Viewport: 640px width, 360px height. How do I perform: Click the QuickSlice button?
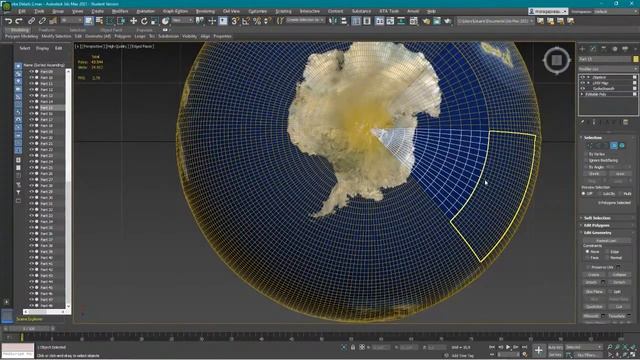[x=594, y=307]
